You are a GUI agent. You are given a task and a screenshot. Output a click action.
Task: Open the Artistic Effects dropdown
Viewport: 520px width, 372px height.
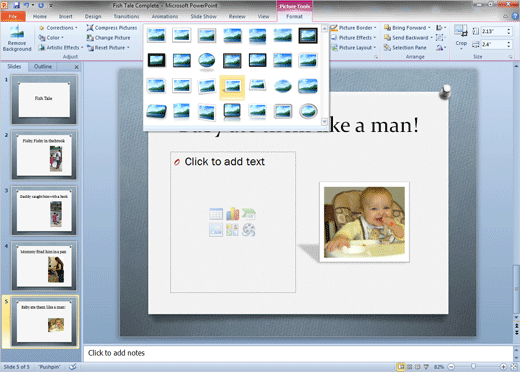[61, 48]
